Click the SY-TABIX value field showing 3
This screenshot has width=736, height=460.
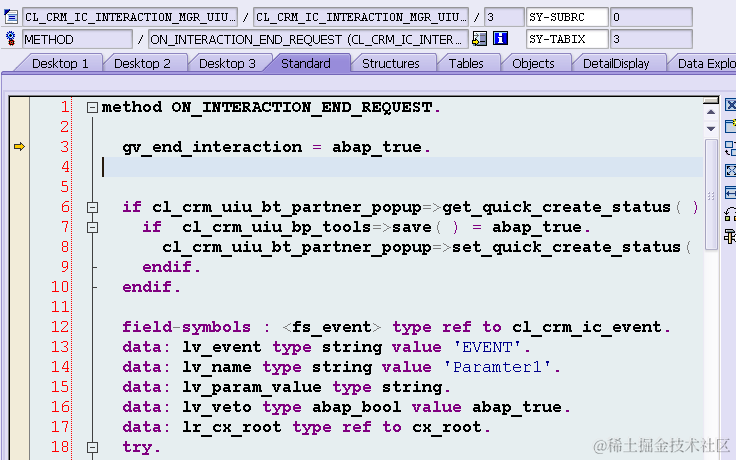[651, 39]
